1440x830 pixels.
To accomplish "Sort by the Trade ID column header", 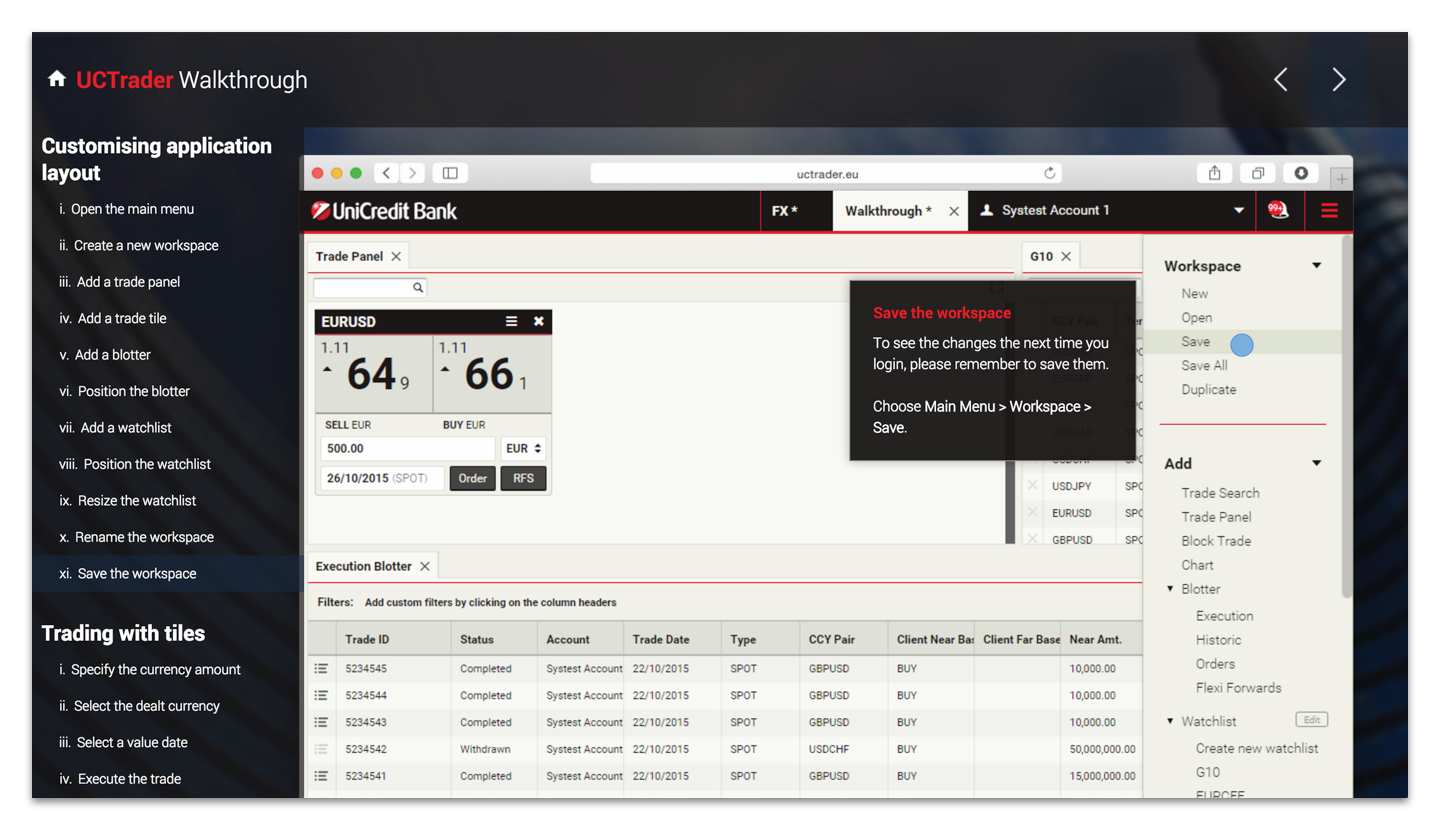I will coord(394,639).
